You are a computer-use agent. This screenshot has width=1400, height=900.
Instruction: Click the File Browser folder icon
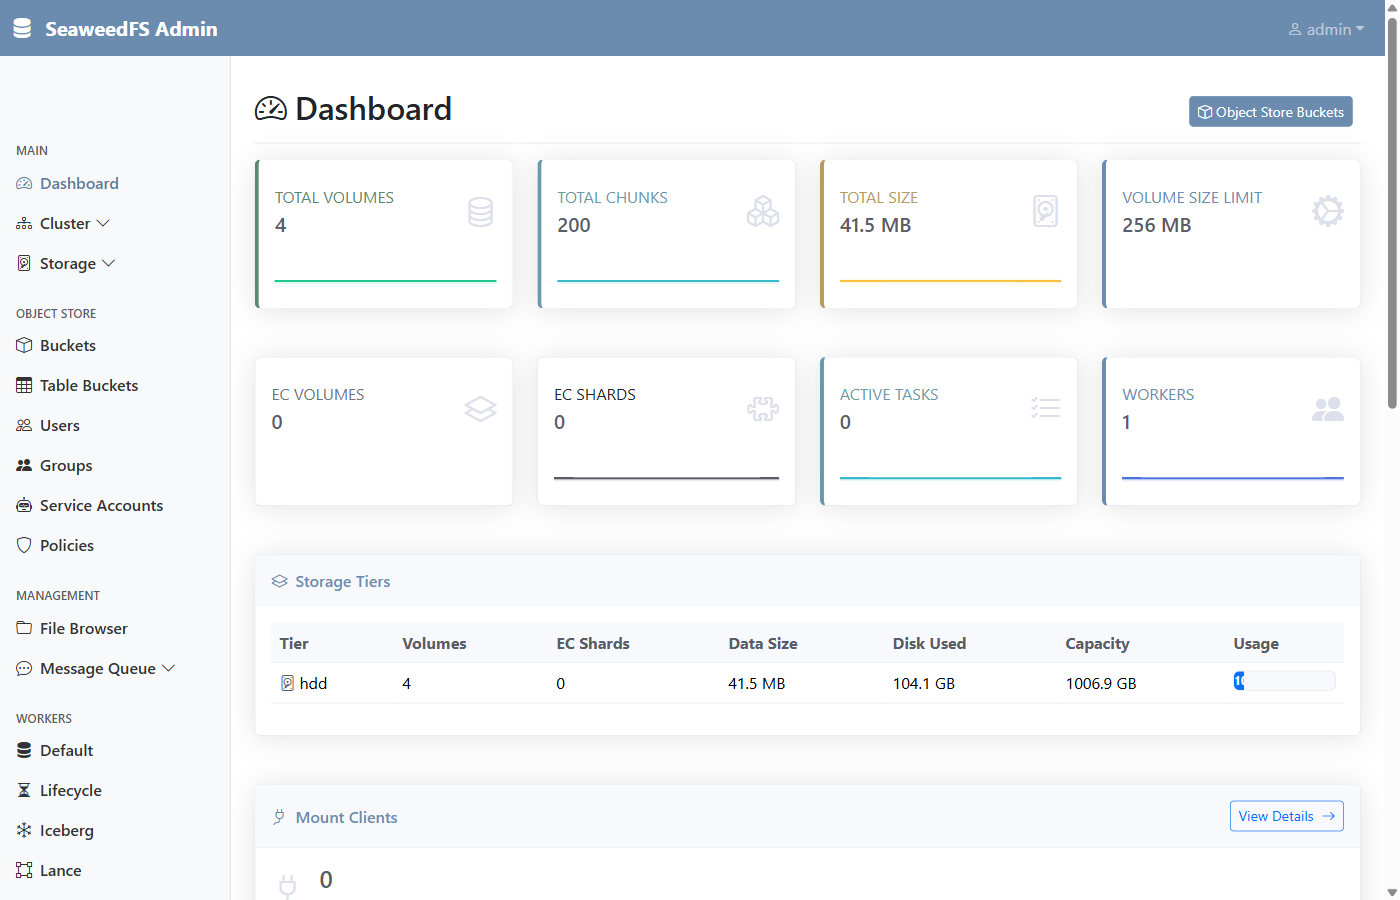(x=24, y=629)
